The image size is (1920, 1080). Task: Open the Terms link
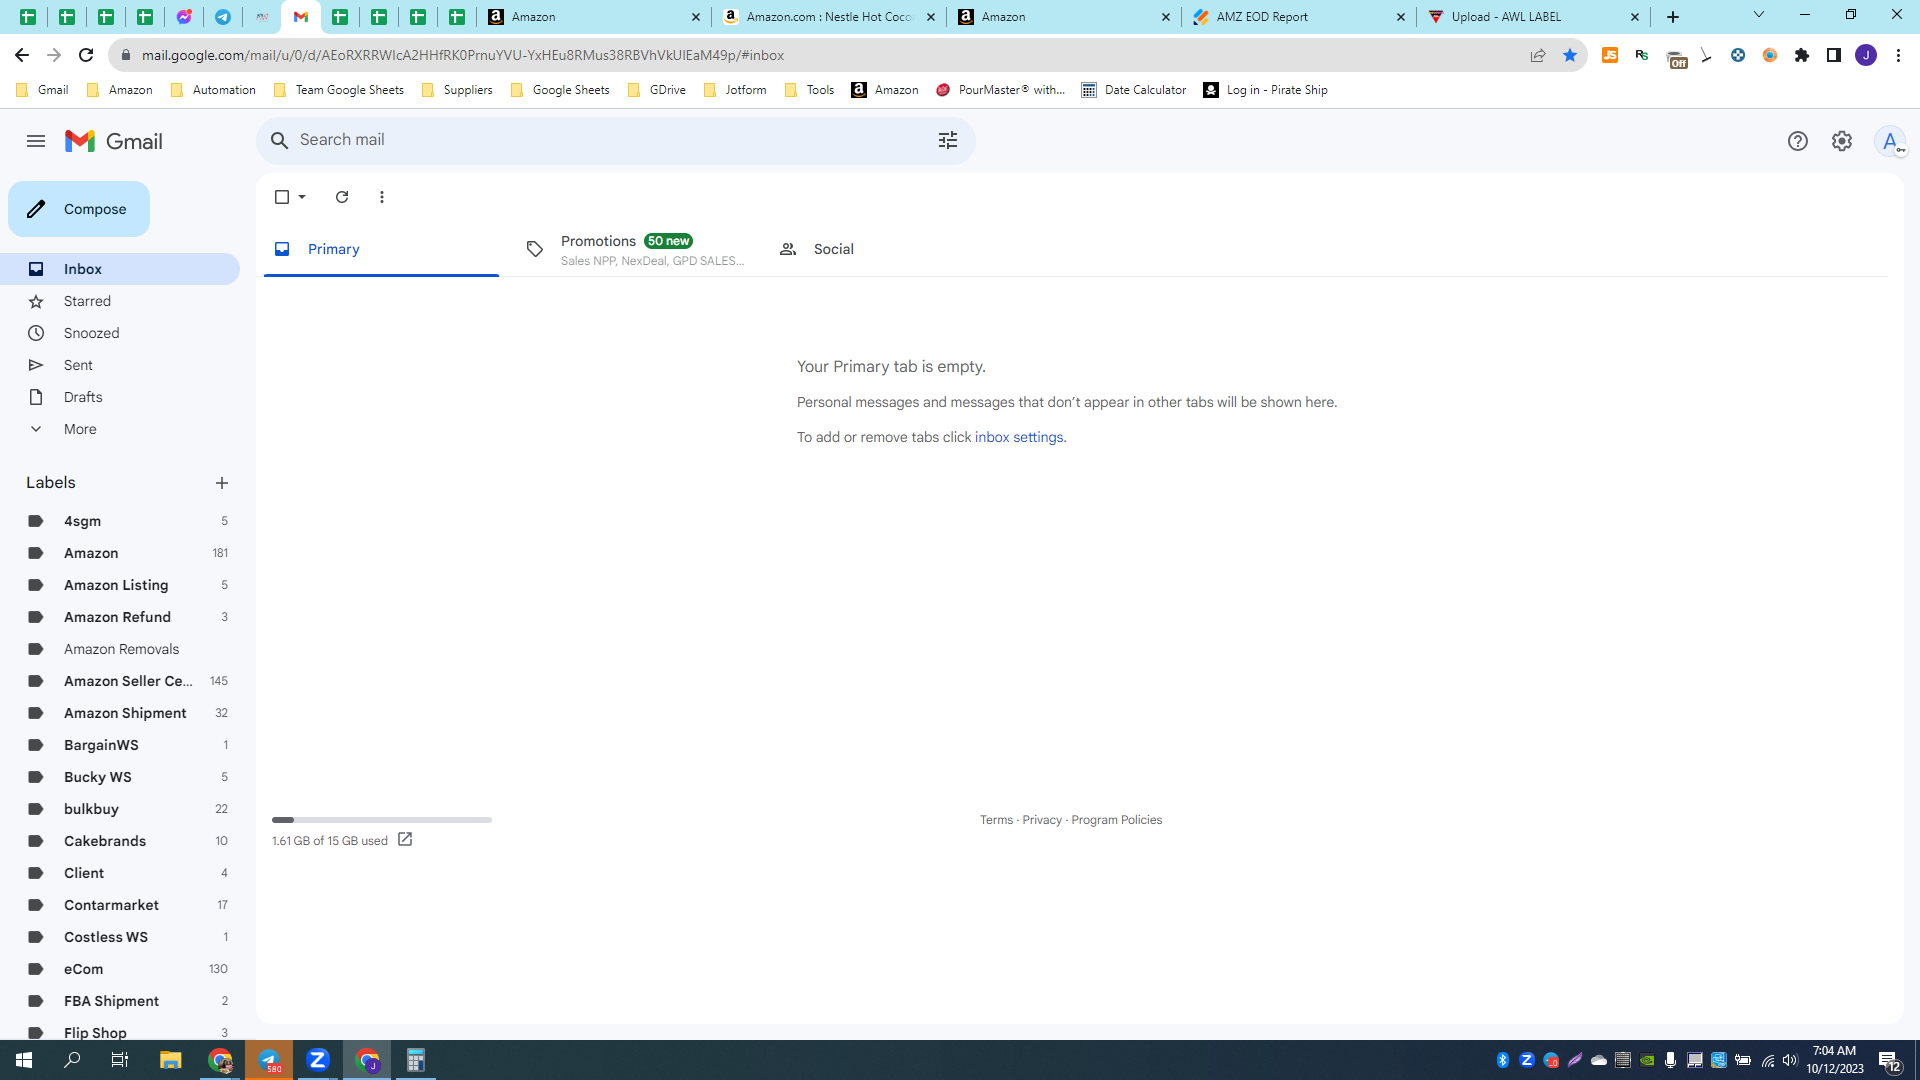click(x=996, y=820)
